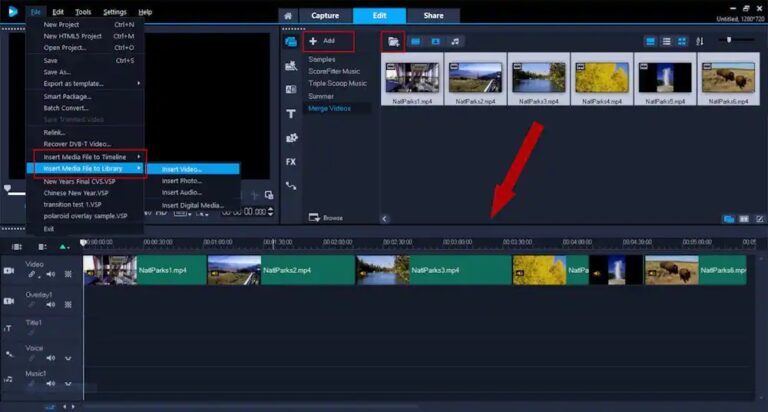This screenshot has width=768, height=412.
Task: Click the Video track camera icon
Action: click(x=9, y=270)
